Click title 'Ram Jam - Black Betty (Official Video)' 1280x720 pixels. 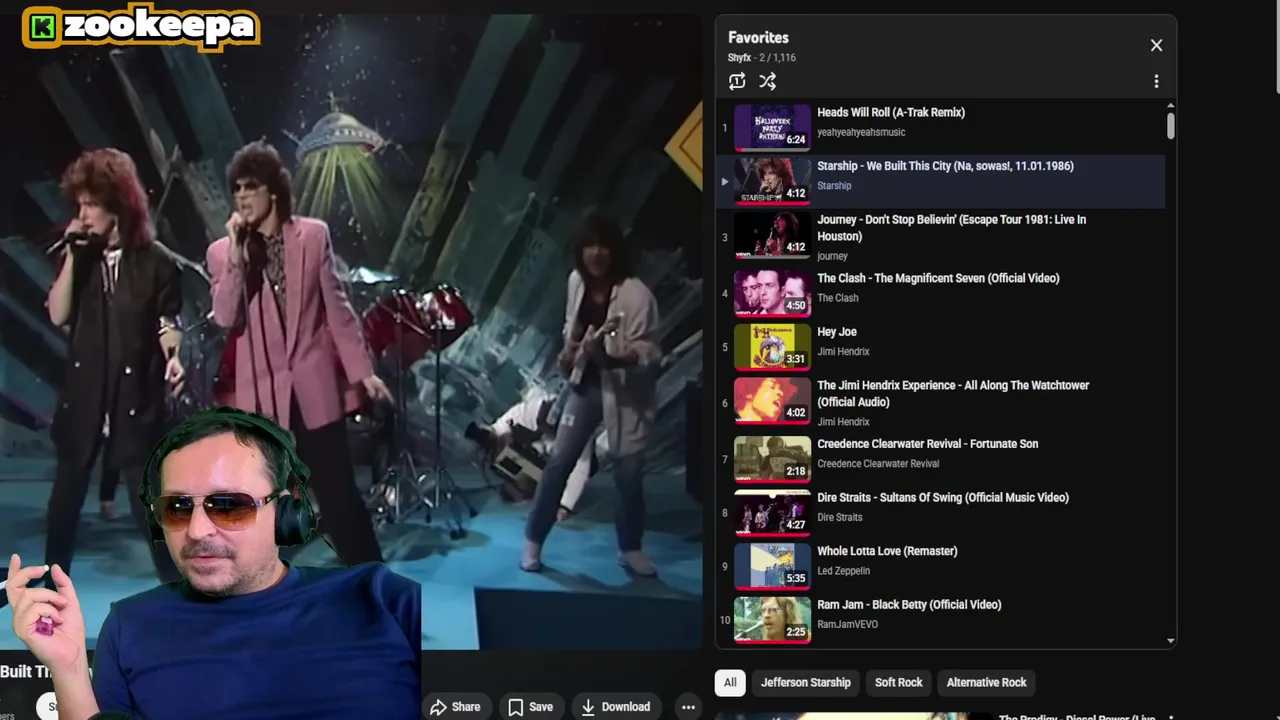click(x=909, y=605)
